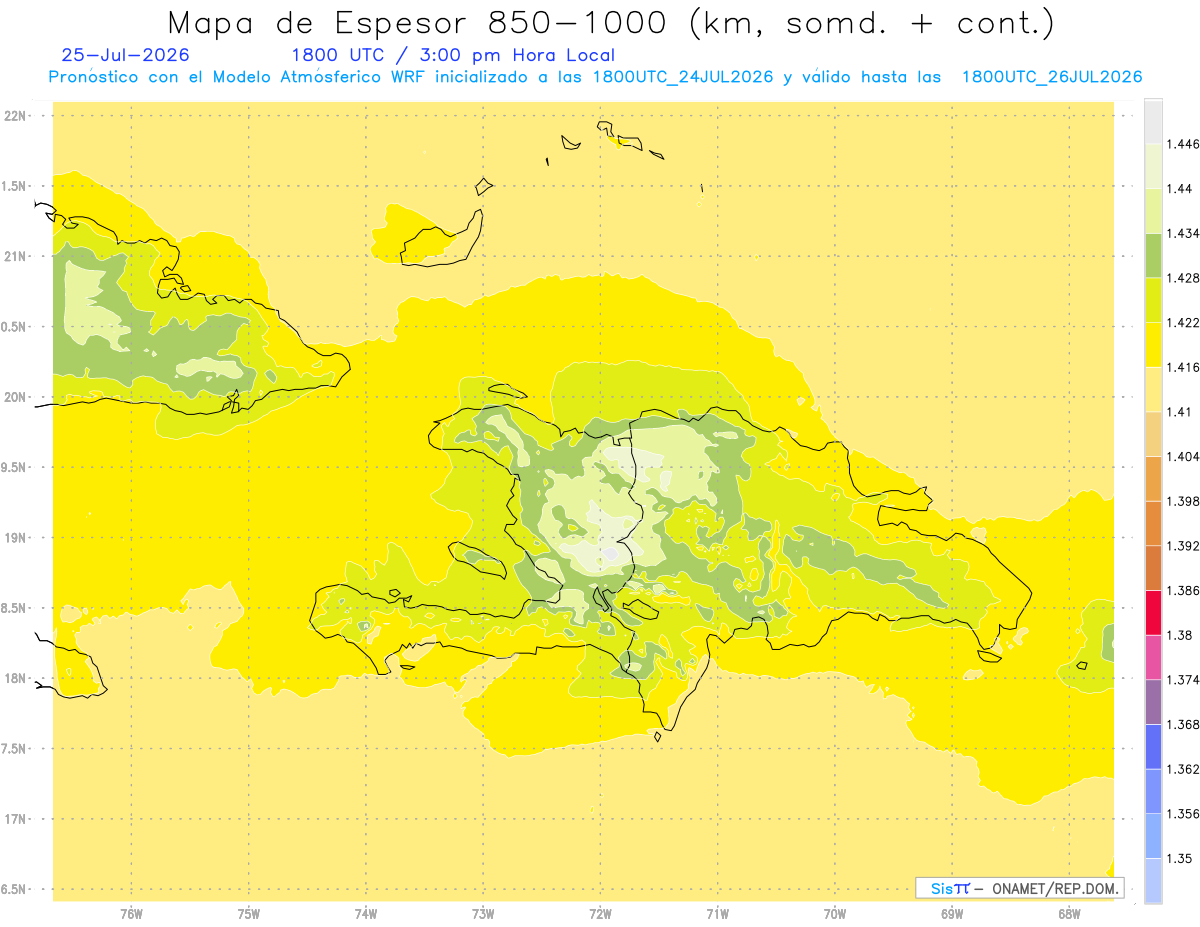Click the legend value '1.386'
This screenshot has height=927, width=1200.
[1183, 591]
